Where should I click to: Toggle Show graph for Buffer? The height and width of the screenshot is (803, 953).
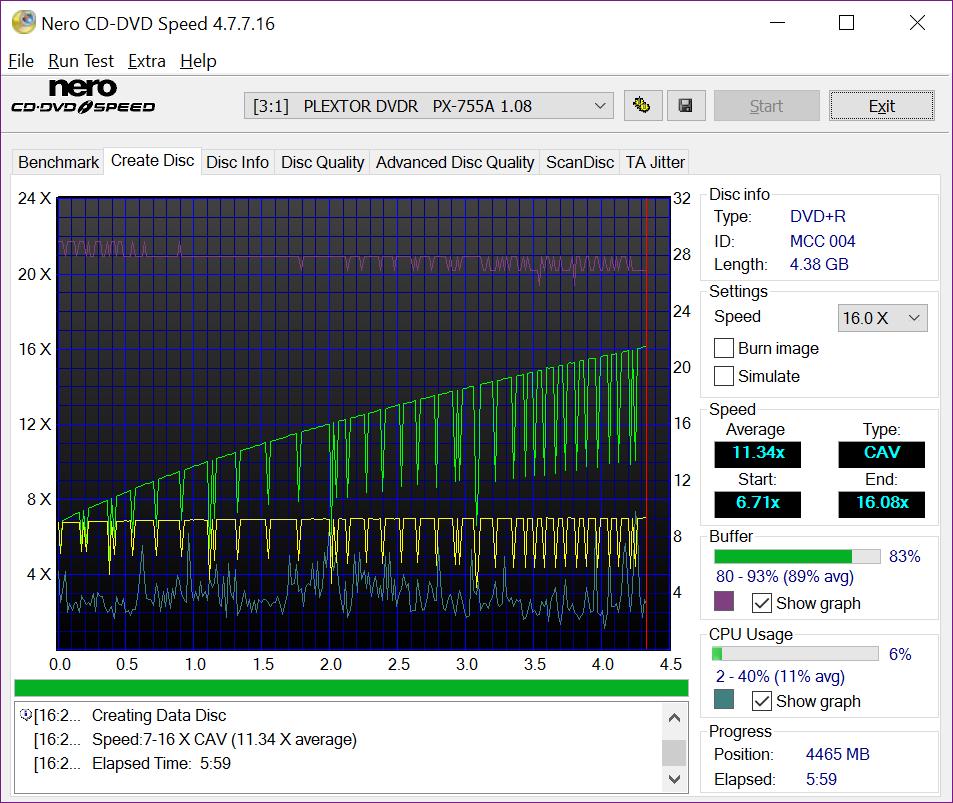click(x=762, y=603)
